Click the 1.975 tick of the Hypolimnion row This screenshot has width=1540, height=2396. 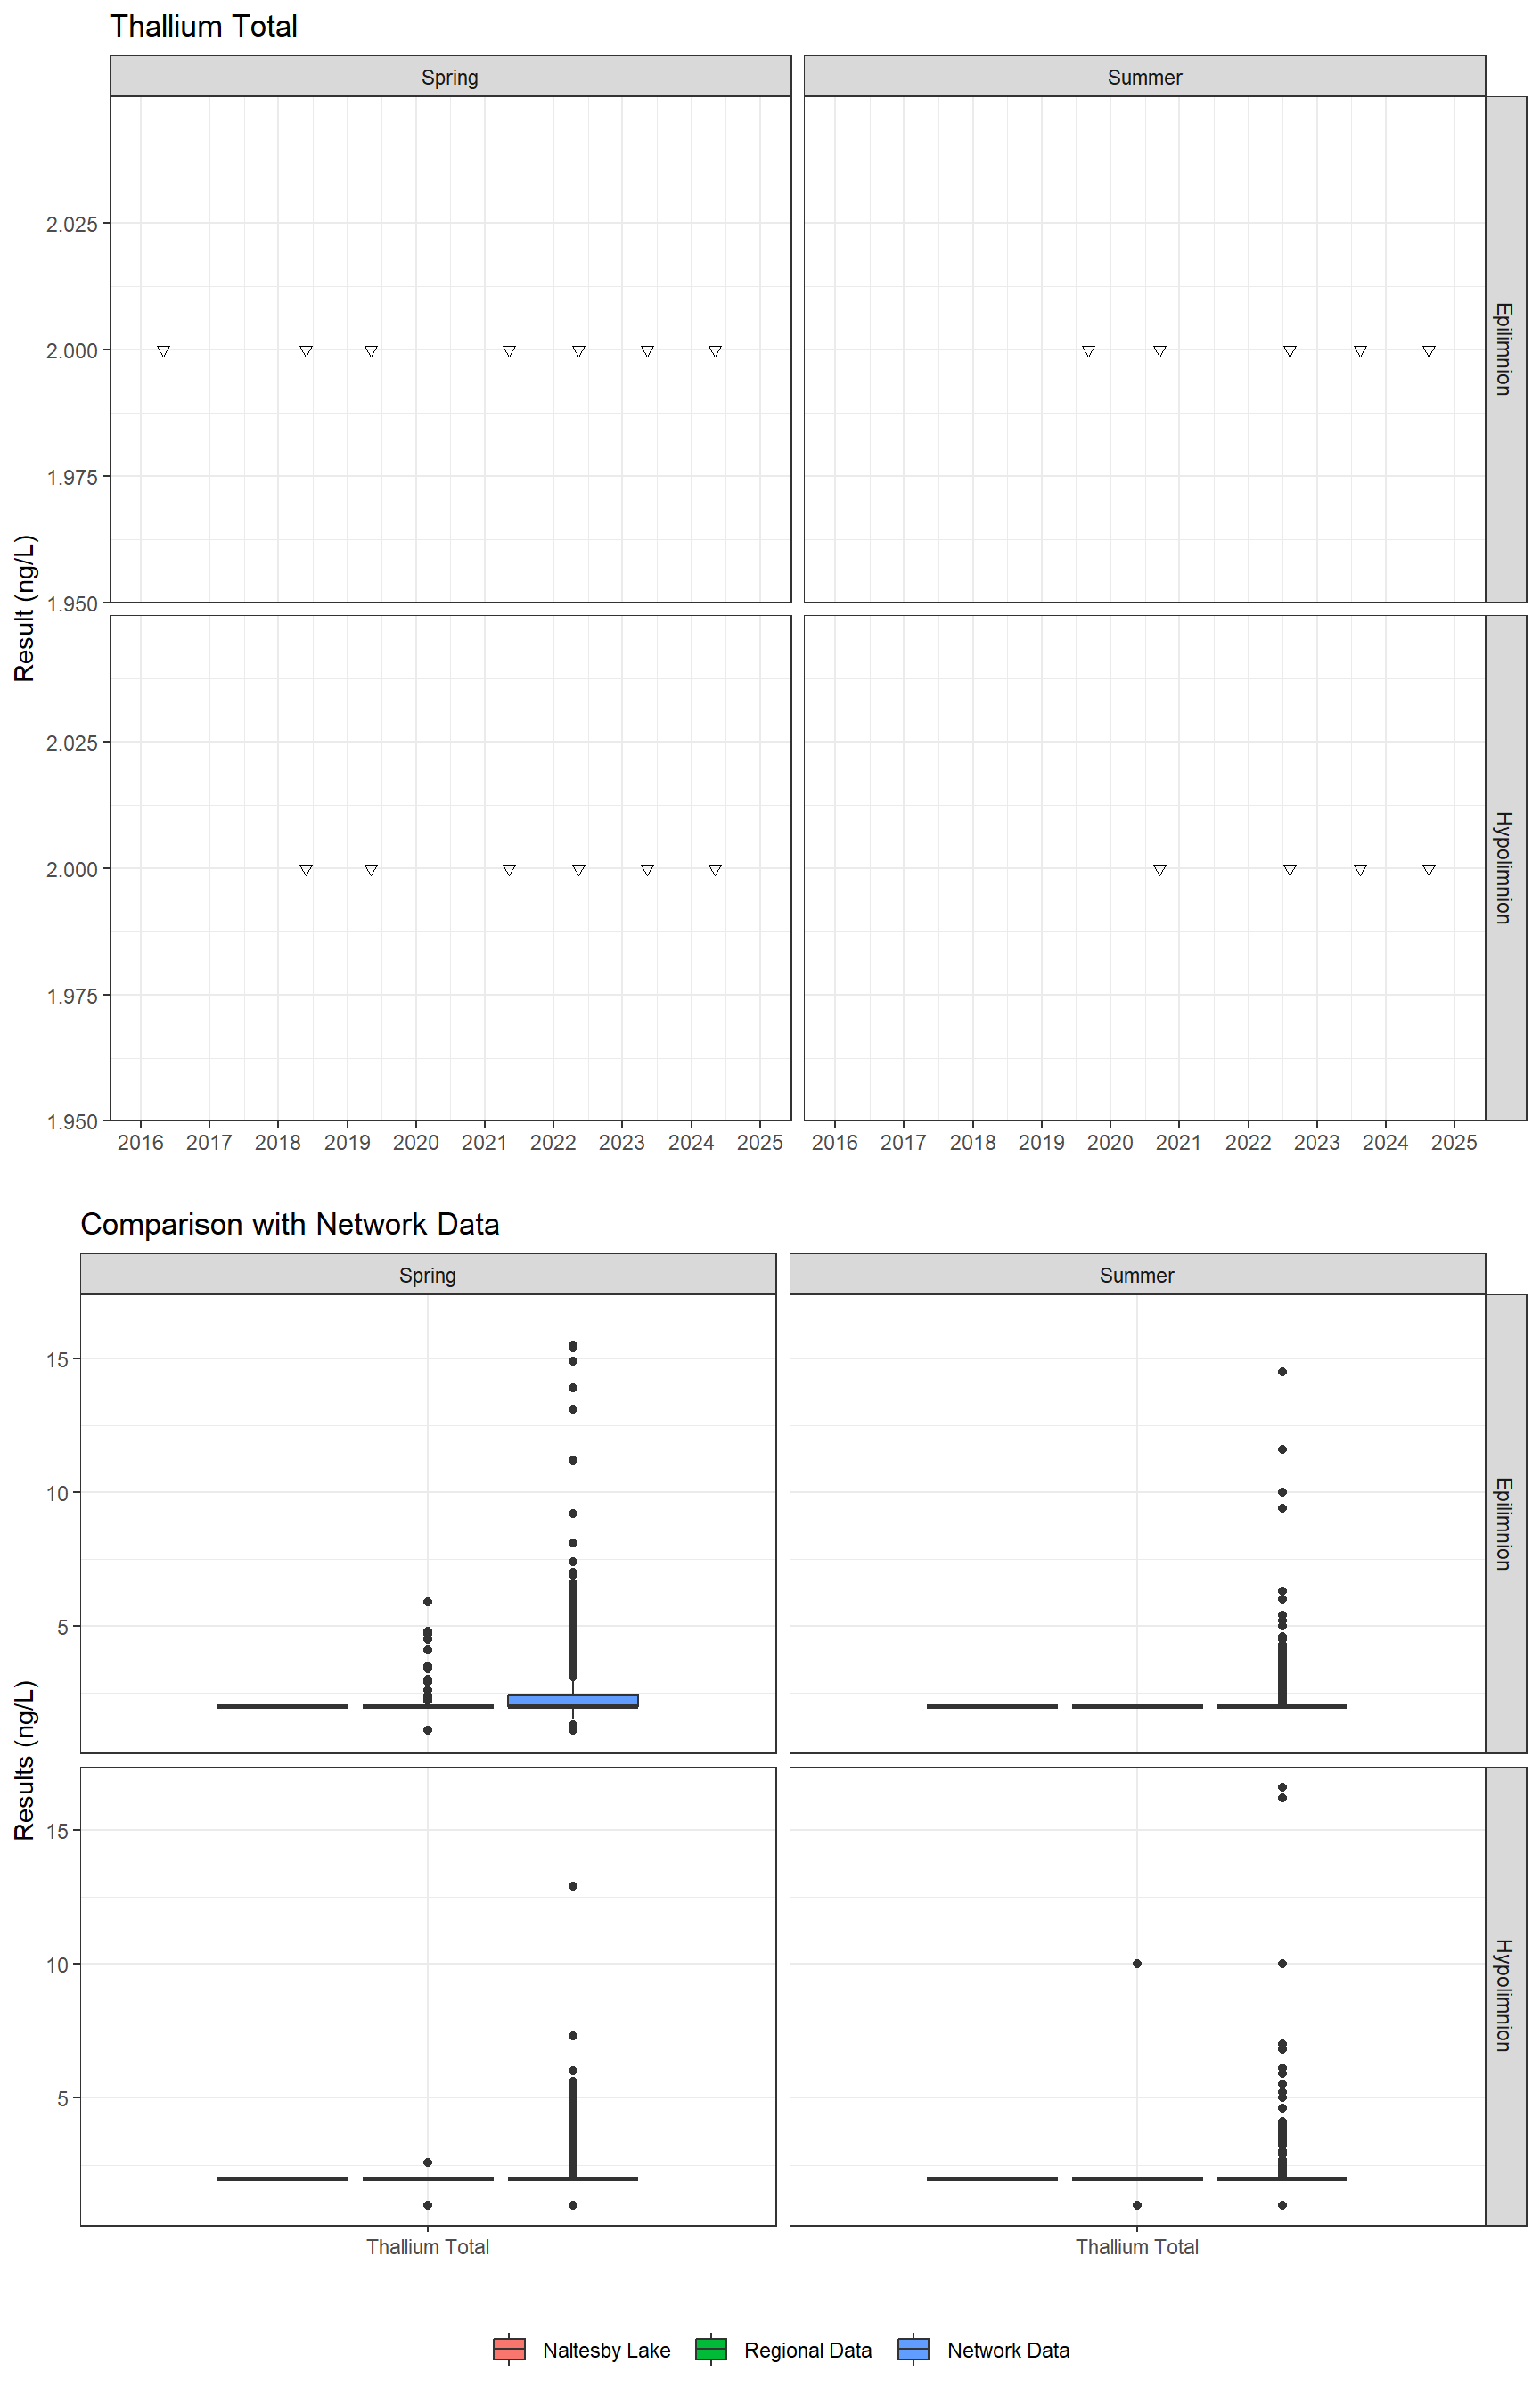72,996
